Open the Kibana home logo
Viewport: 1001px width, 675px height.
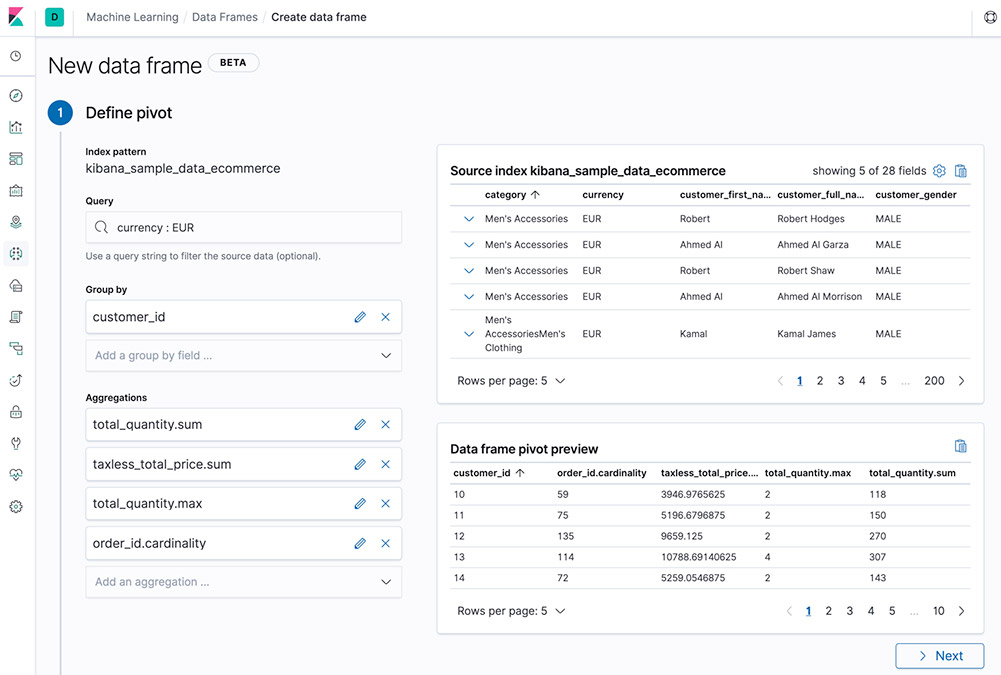(16, 17)
